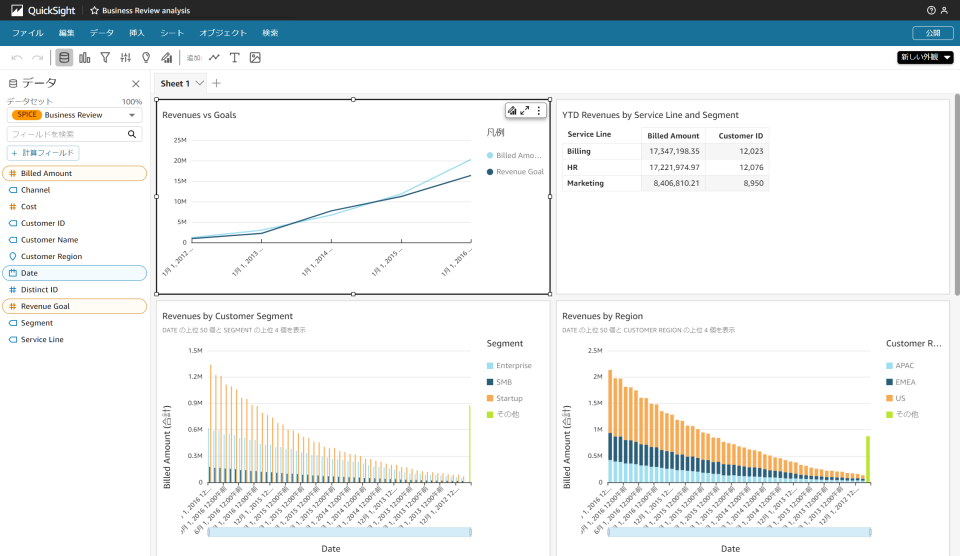Open the Parameters sliders icon
The width and height of the screenshot is (960, 556).
(x=125, y=58)
